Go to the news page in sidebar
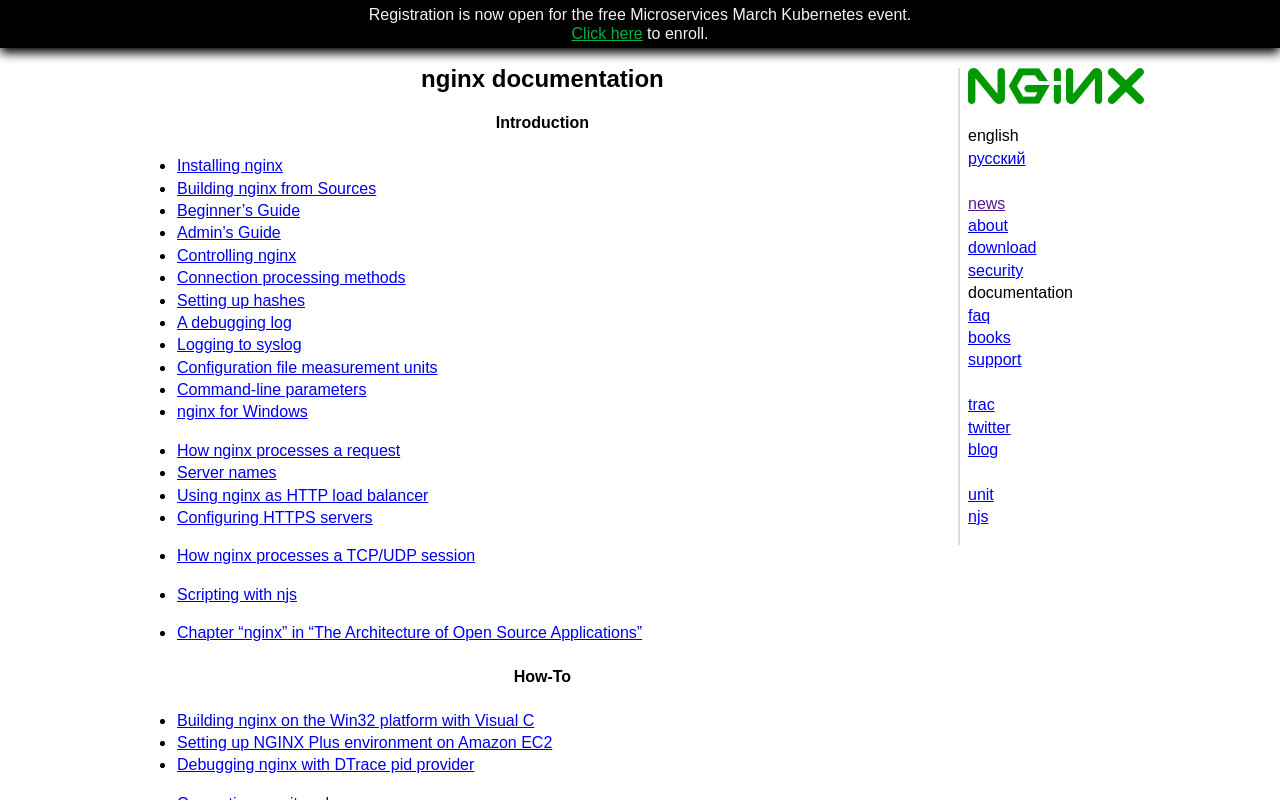The height and width of the screenshot is (800, 1280). (x=986, y=204)
